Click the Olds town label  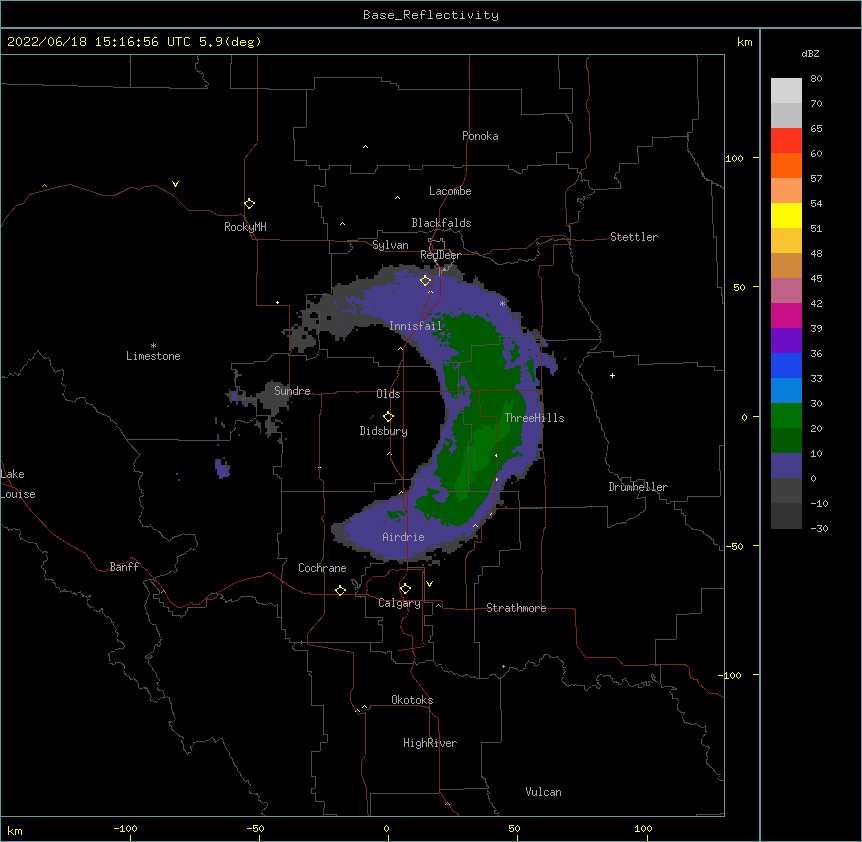click(x=388, y=394)
